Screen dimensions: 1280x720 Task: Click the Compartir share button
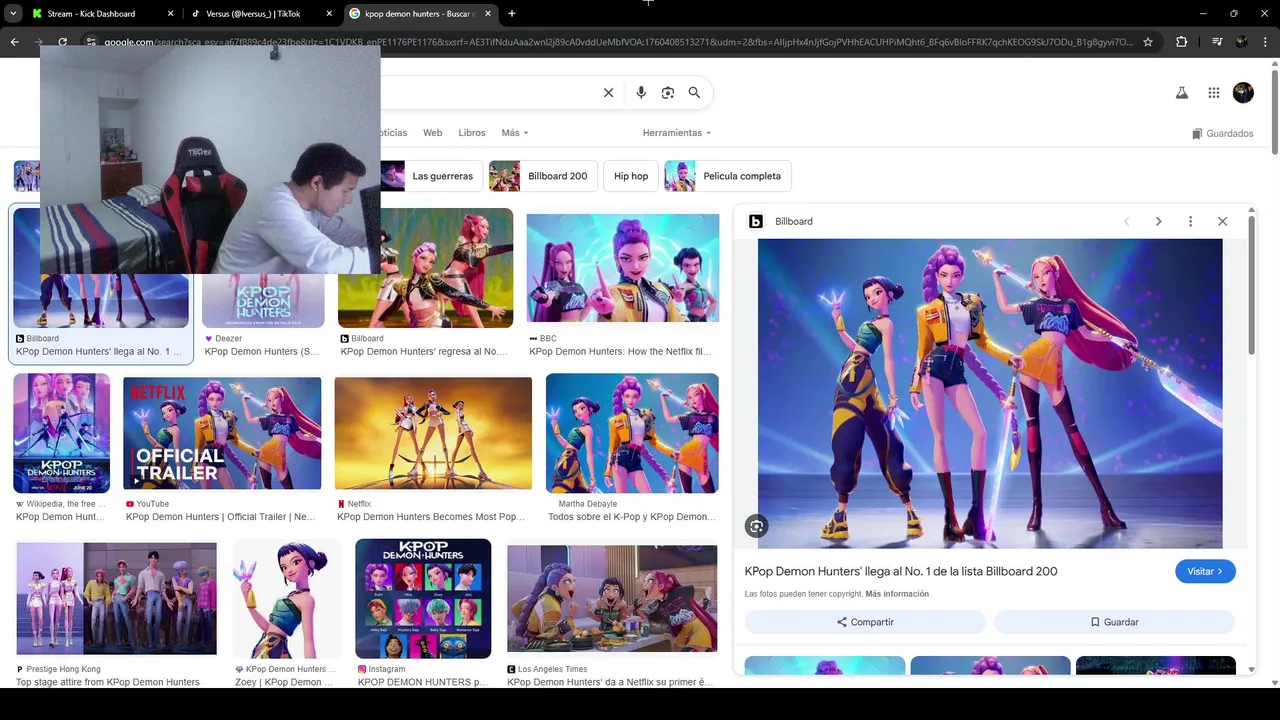[x=865, y=622]
